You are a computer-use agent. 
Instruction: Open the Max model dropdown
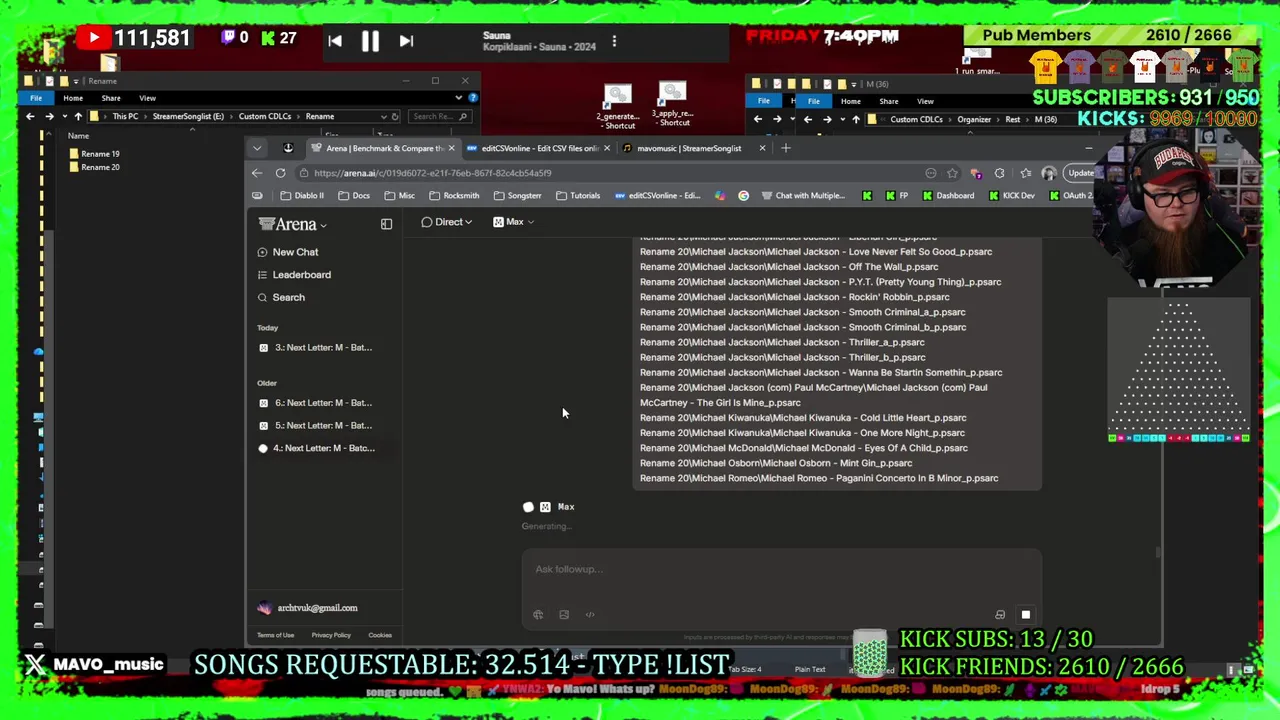(514, 222)
